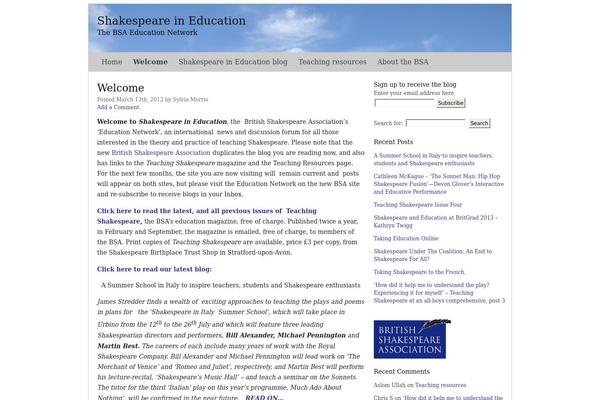
Task: Click the 'Sign up to receive the blog' heading
Action: click(x=415, y=84)
